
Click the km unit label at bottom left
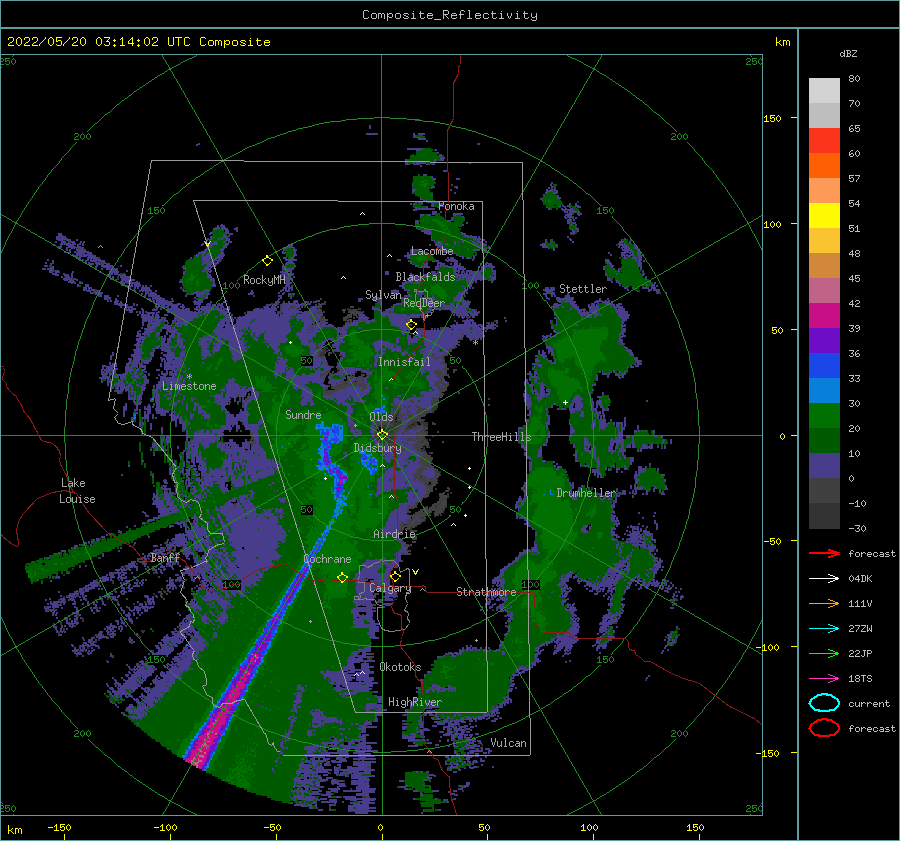click(15, 830)
